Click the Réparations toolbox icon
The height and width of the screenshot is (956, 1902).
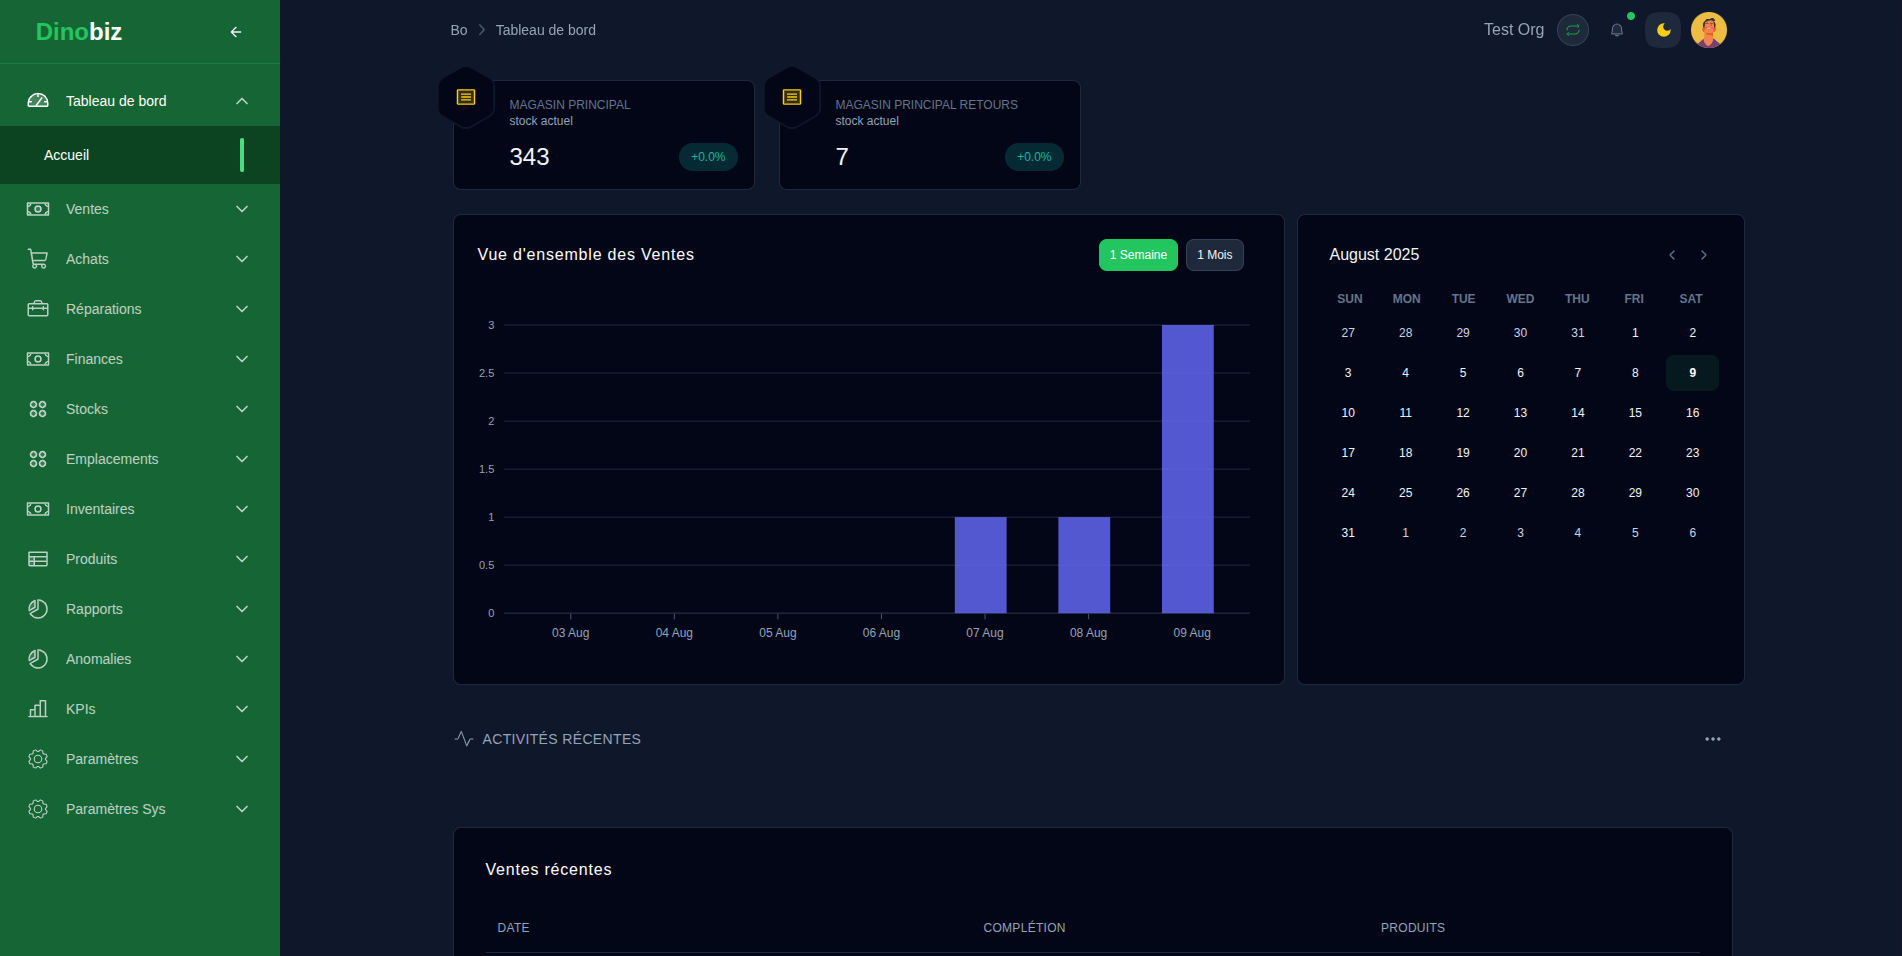(x=38, y=308)
